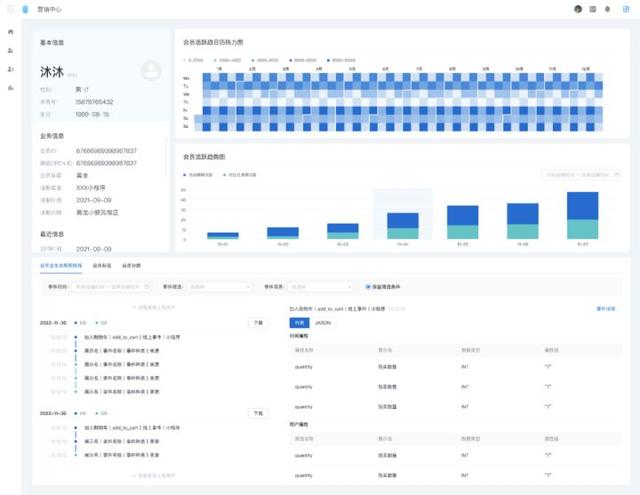The height and width of the screenshot is (495, 640).
Task: Switch event detail view to JSON
Action: 322,323
